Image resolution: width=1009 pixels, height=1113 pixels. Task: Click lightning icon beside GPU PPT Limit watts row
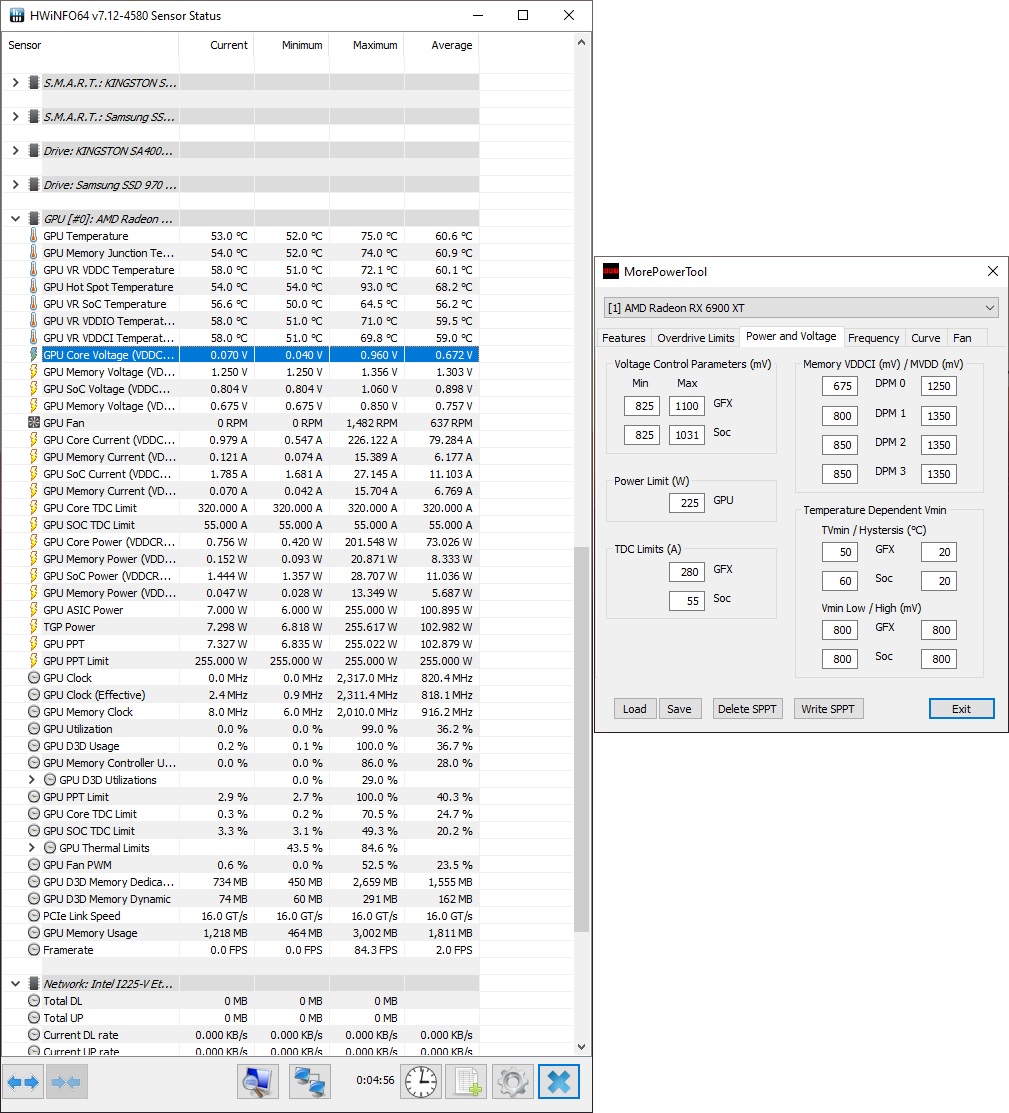33,661
